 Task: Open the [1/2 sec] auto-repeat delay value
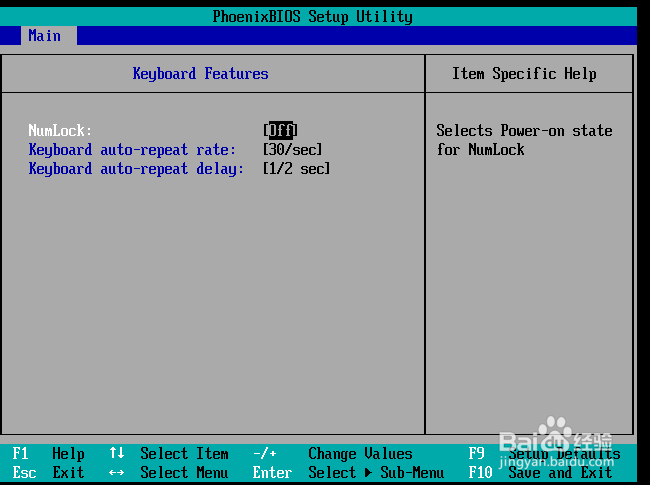tap(296, 169)
